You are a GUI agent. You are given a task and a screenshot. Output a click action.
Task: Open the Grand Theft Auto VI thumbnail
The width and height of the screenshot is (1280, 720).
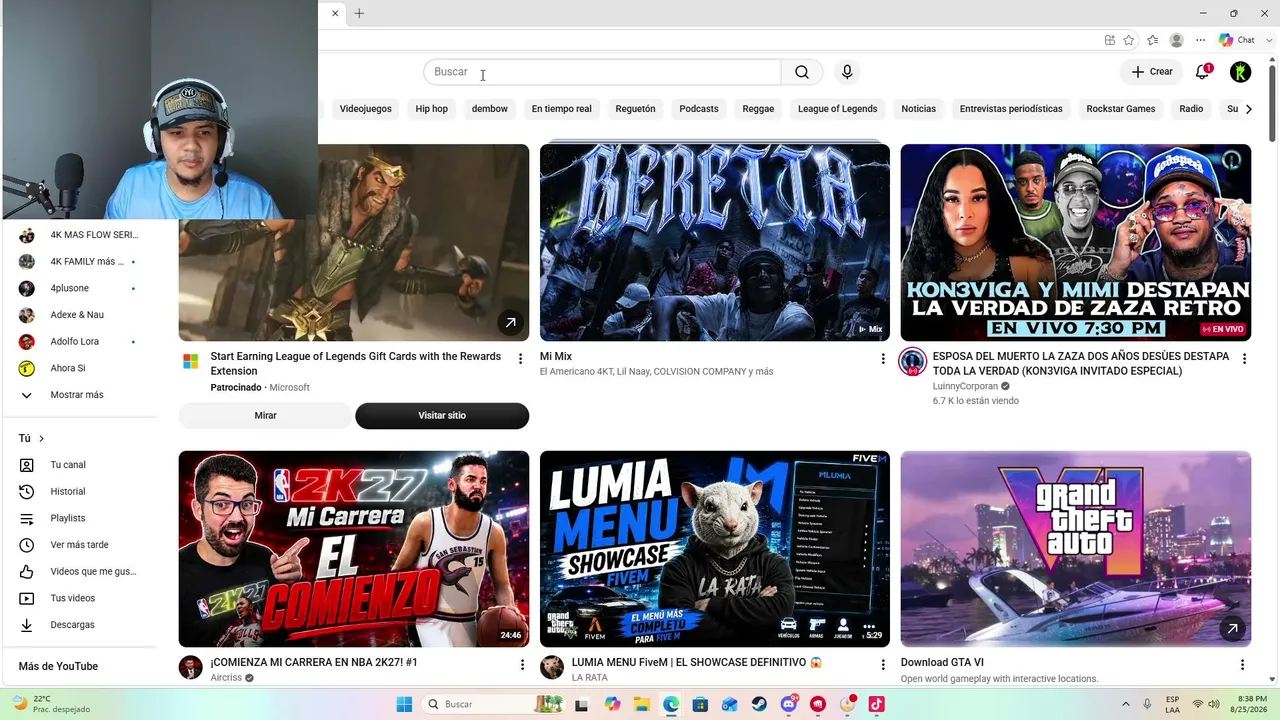(1076, 549)
